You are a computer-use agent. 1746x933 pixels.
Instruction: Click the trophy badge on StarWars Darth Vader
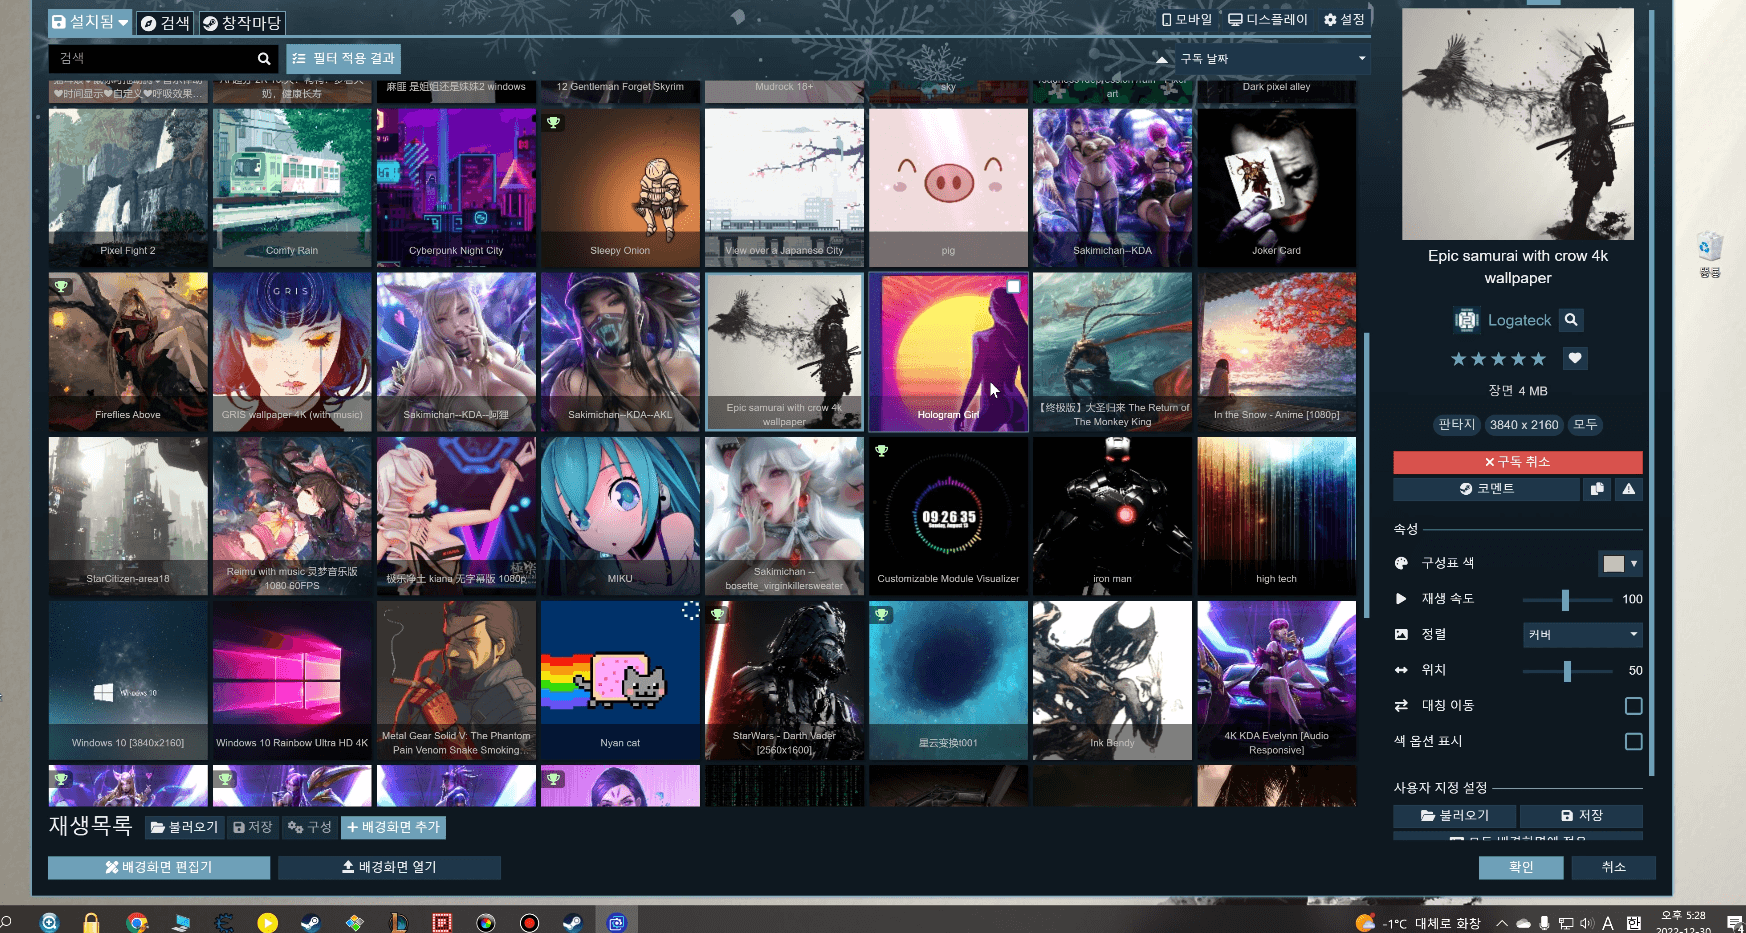(x=717, y=614)
